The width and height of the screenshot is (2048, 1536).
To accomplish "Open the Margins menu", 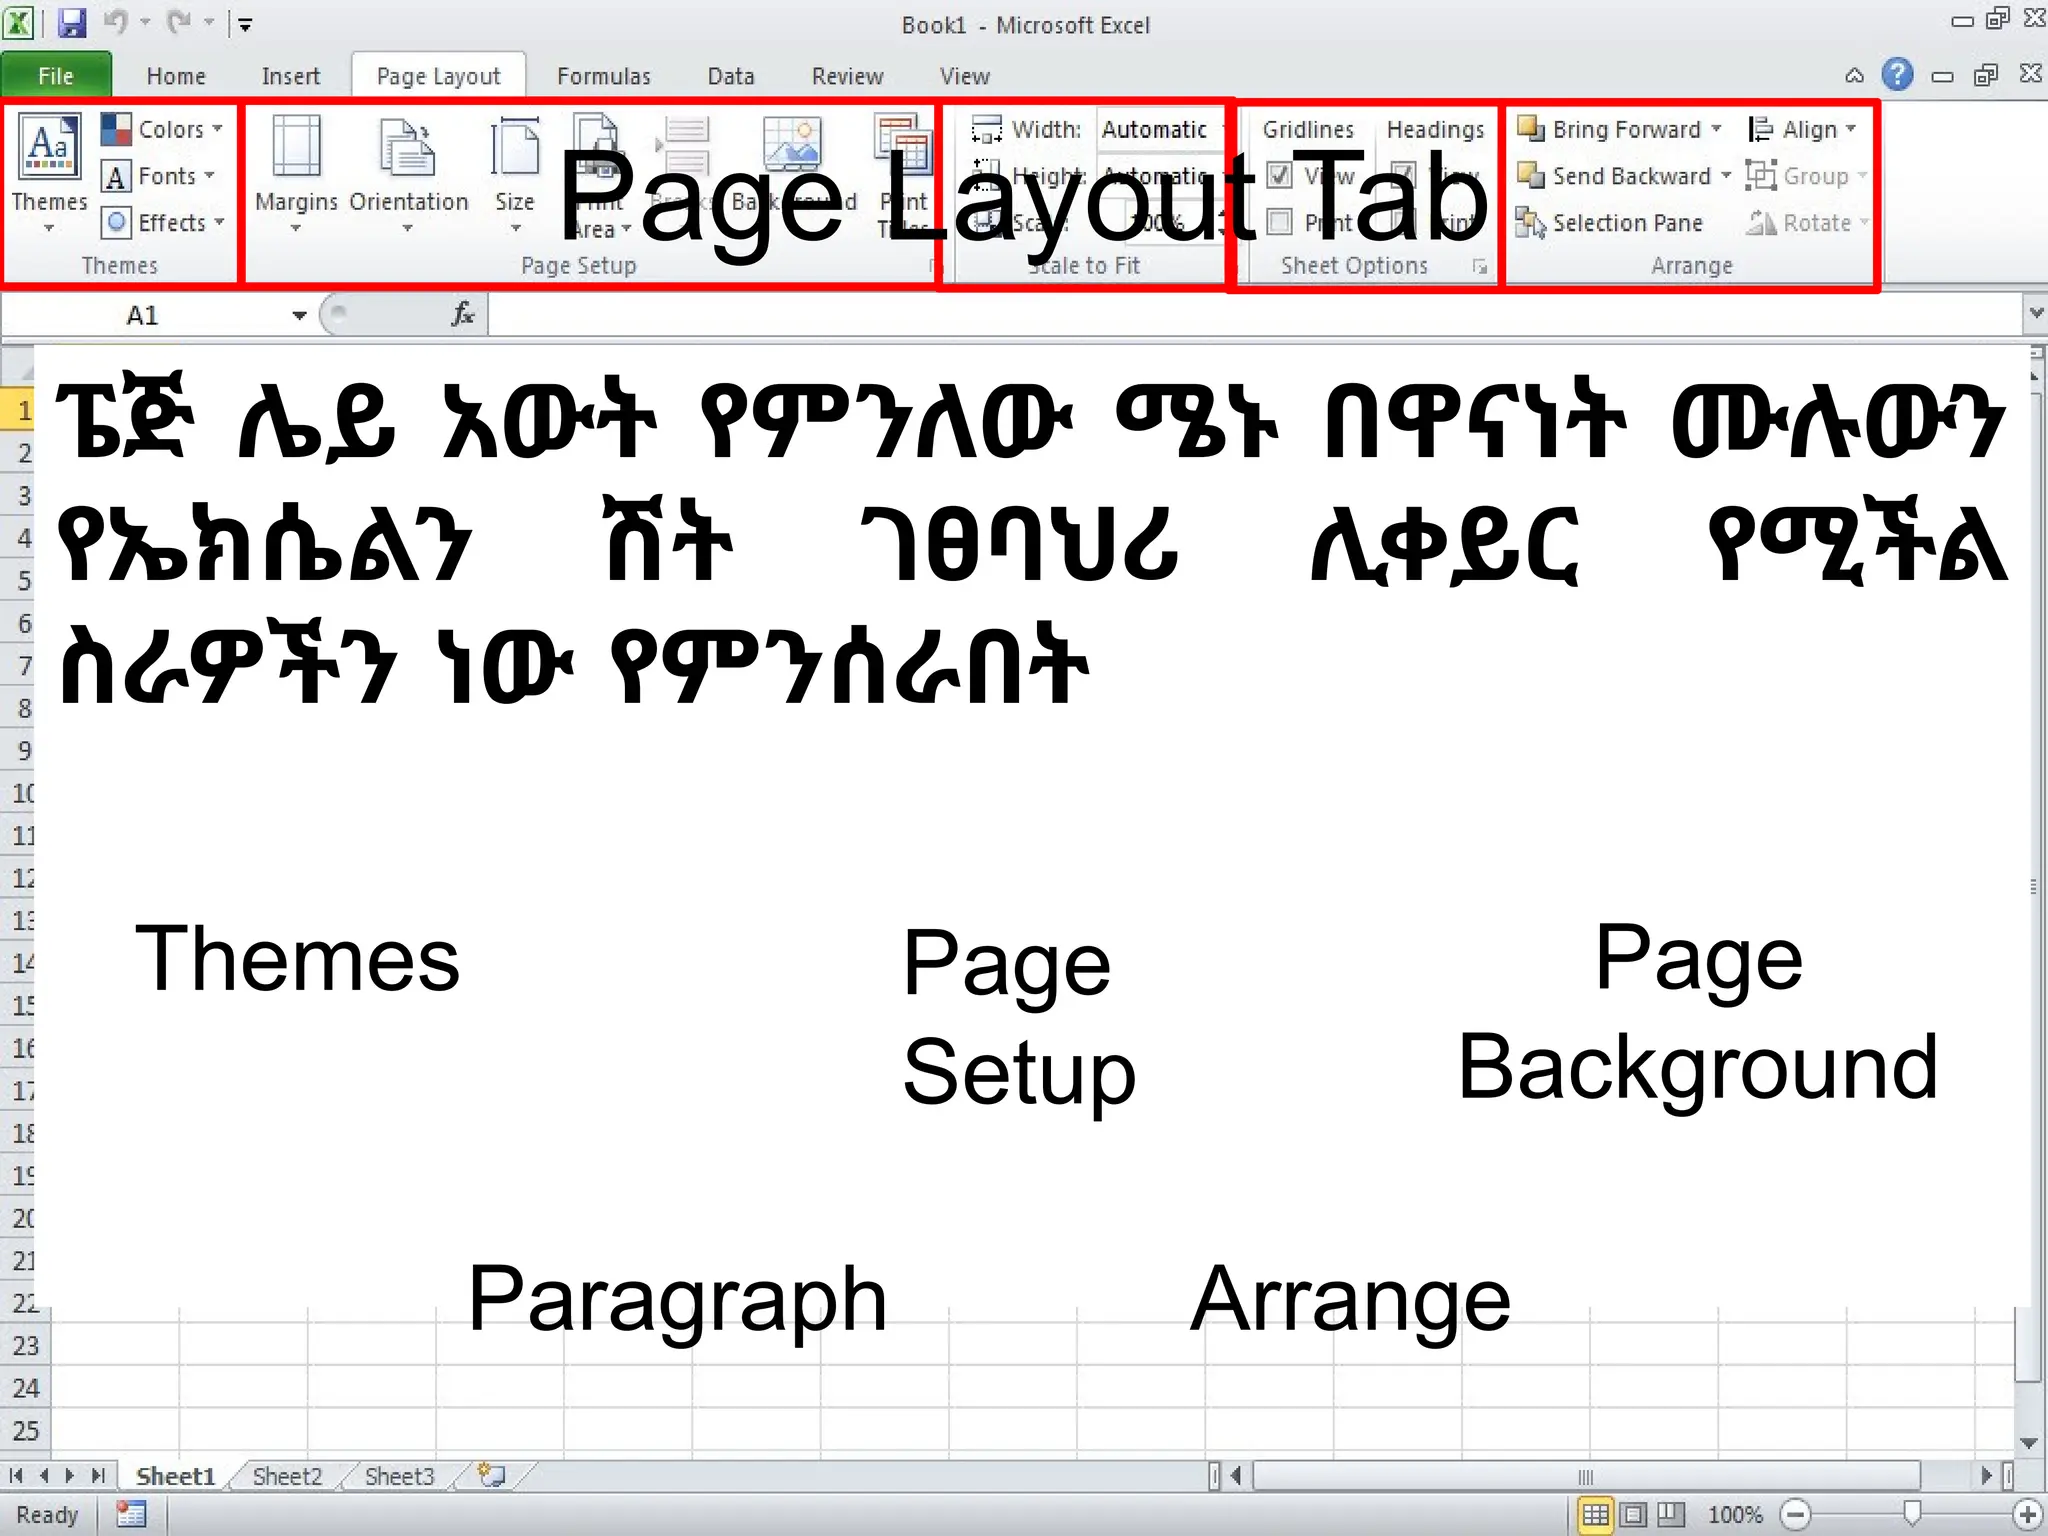I will click(x=296, y=172).
